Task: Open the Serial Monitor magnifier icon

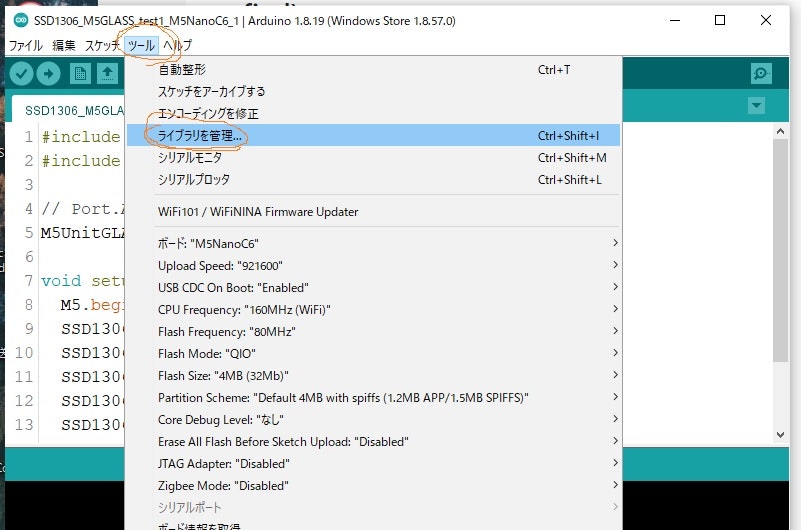Action: 761,74
